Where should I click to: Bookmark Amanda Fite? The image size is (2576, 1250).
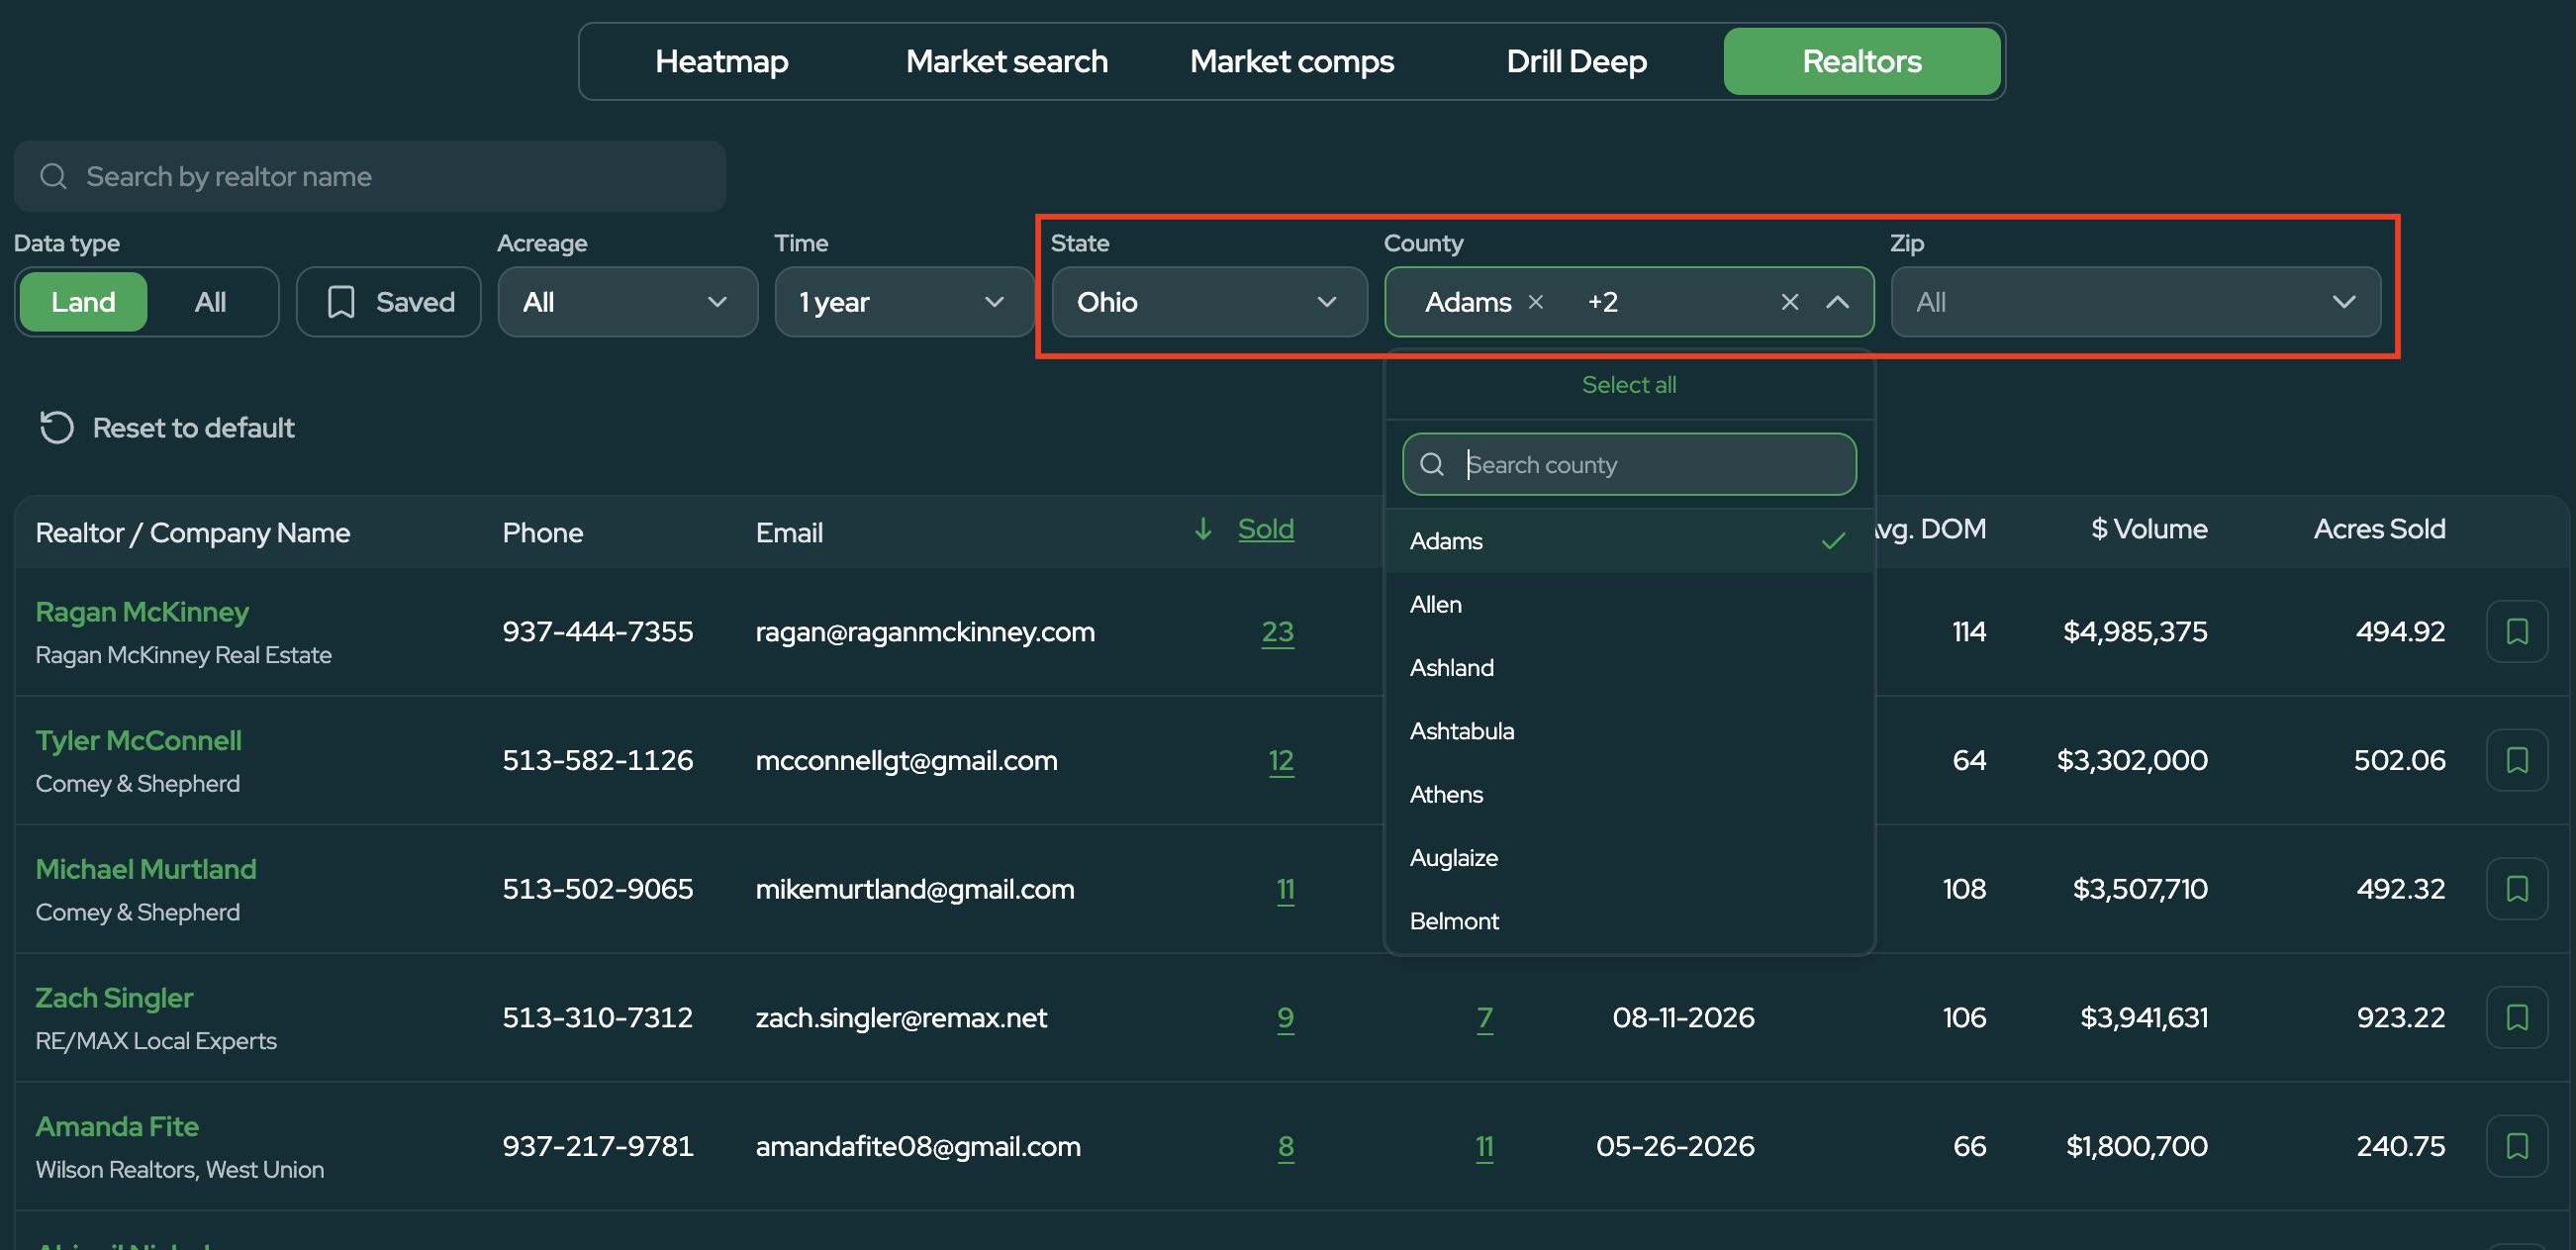[2516, 1146]
